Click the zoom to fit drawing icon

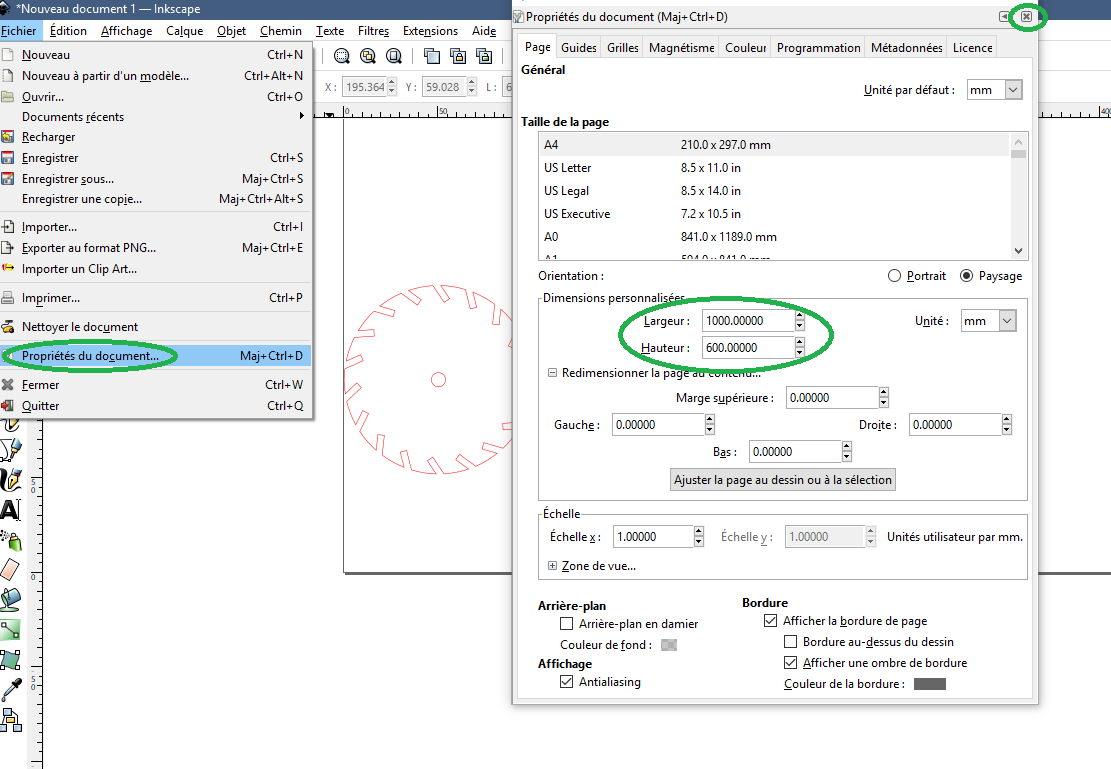pos(368,56)
